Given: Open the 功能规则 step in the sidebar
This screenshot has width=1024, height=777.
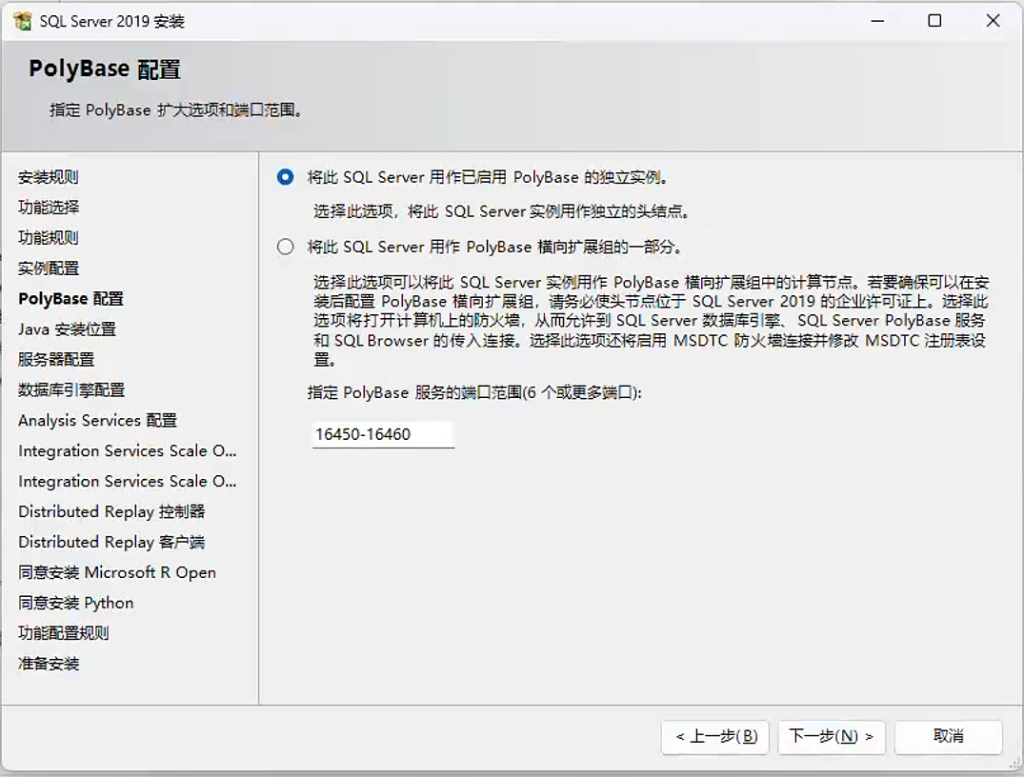Looking at the screenshot, I should 48,238.
